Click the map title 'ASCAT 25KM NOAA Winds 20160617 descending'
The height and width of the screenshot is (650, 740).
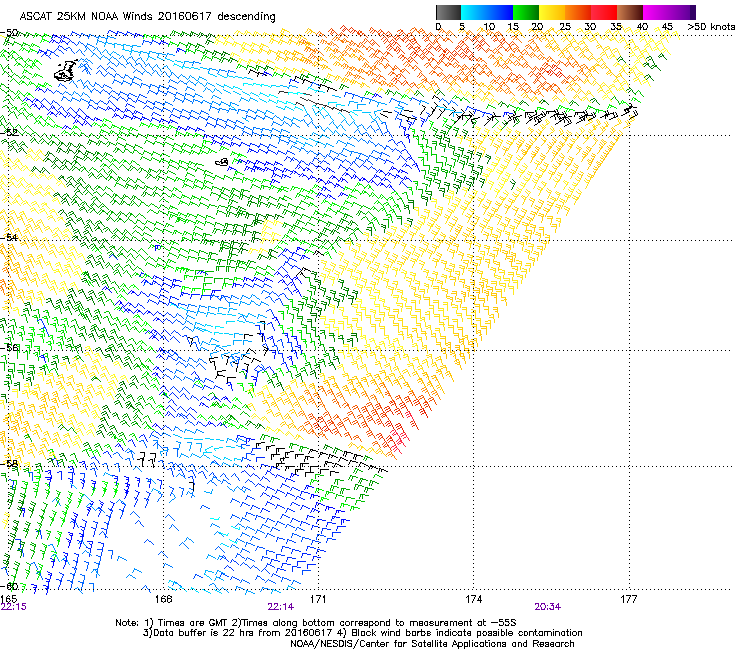click(147, 17)
